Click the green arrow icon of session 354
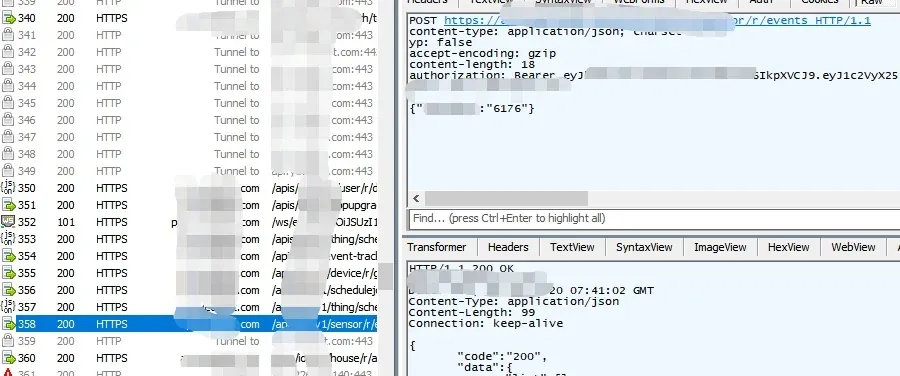The height and width of the screenshot is (376, 900). pos(8,256)
